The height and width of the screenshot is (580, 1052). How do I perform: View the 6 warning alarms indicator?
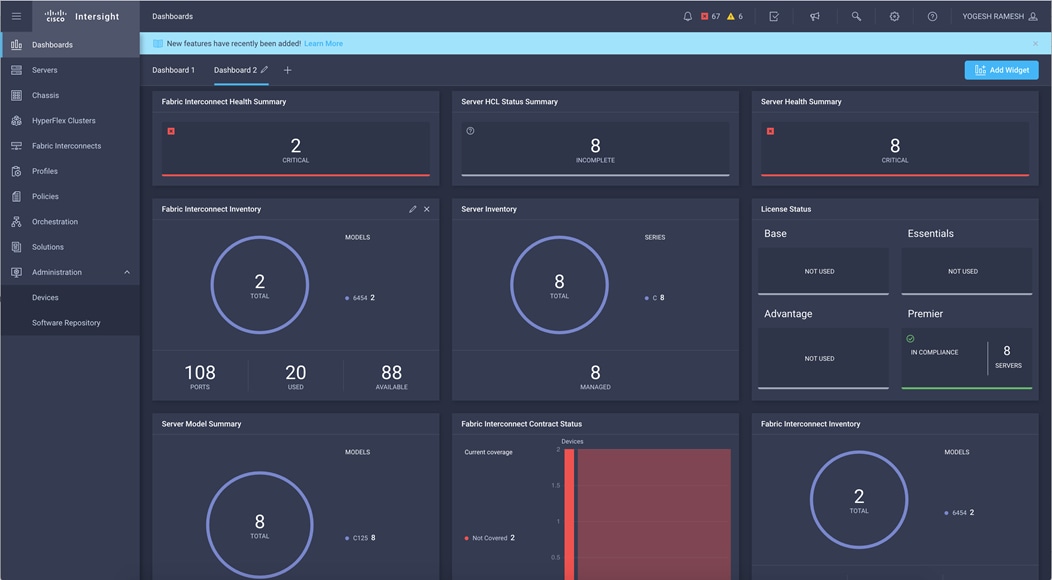(735, 16)
